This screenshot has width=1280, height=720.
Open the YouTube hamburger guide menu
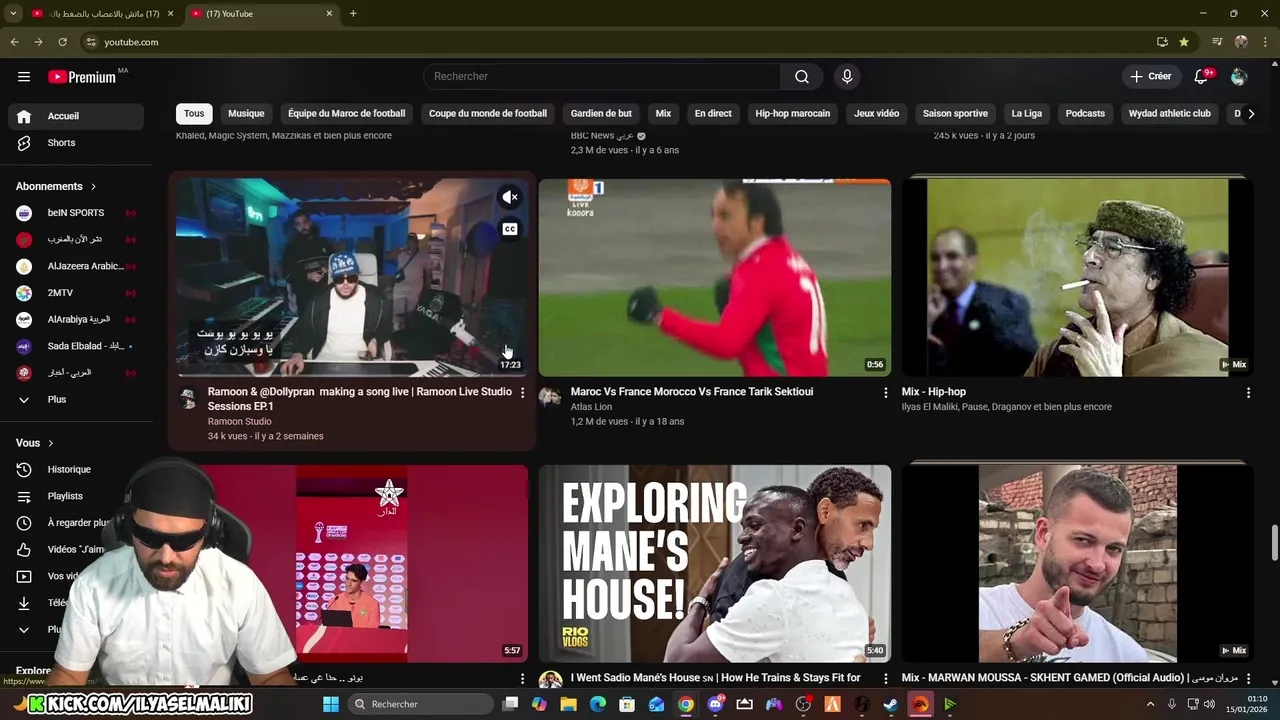[24, 77]
